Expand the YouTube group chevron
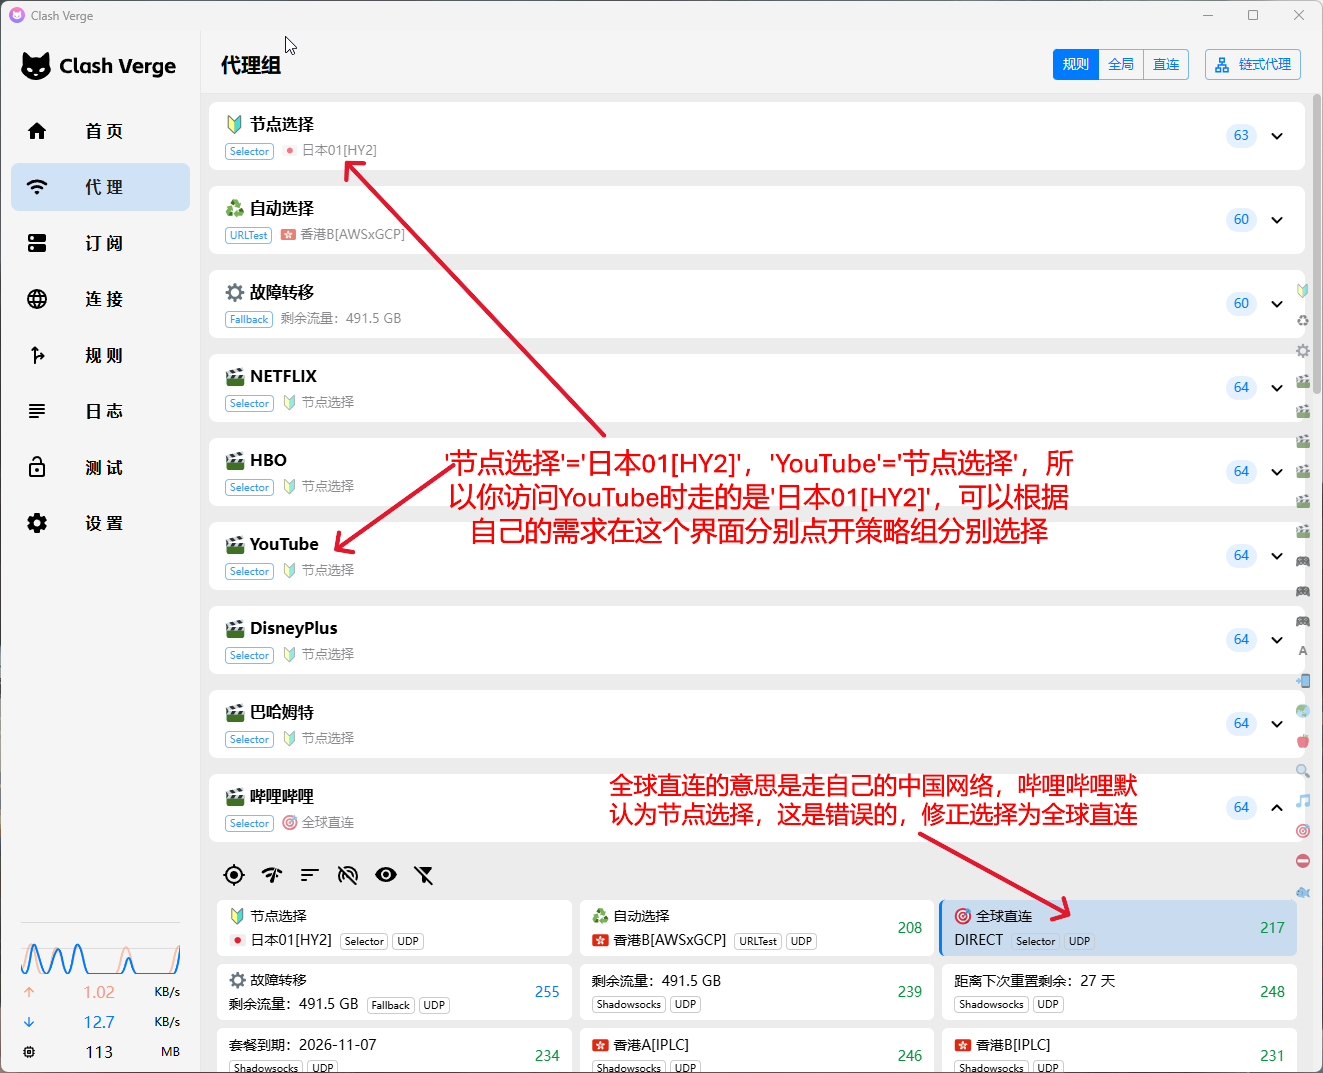 click(1277, 556)
